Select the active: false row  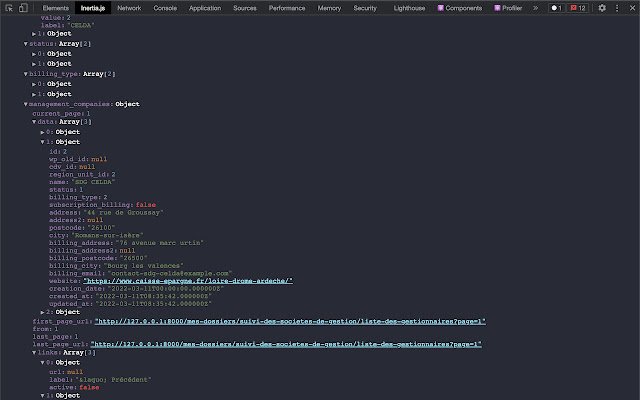pos(74,387)
